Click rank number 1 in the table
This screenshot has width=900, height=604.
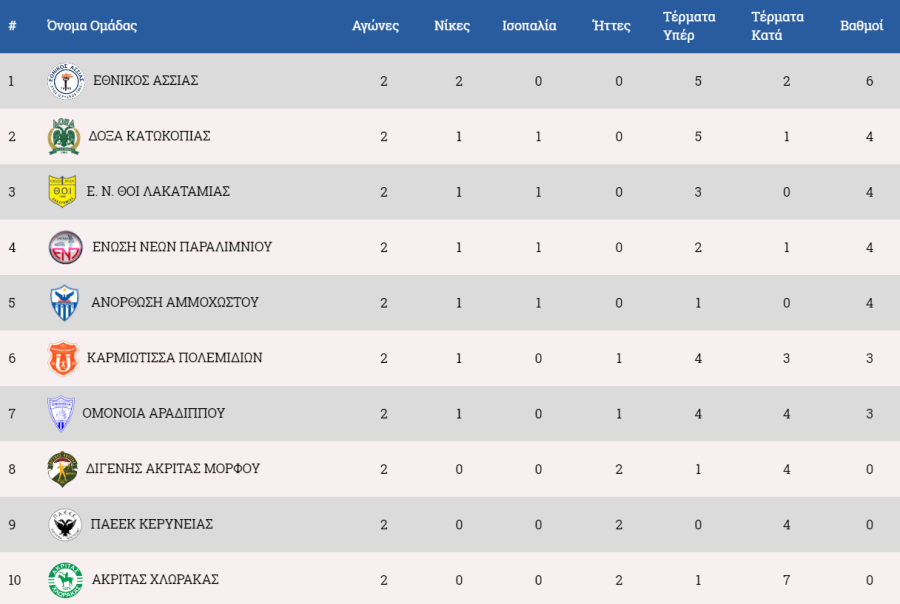tap(11, 81)
